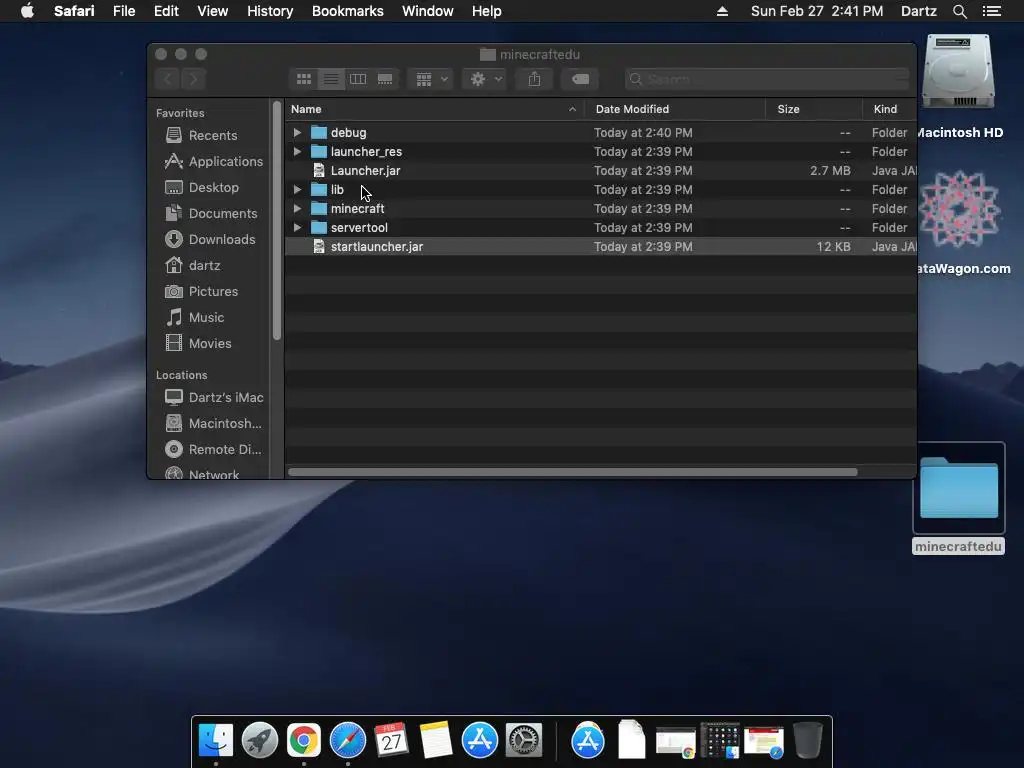Switch Finder to gallery view
Viewport: 1024px width, 768px height.
tap(385, 79)
